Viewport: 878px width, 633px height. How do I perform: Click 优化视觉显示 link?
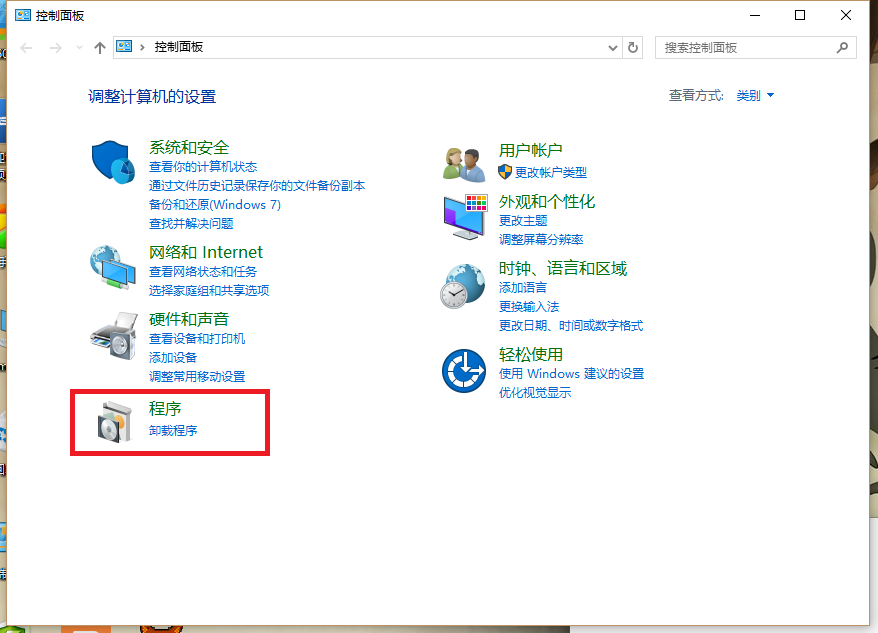pyautogui.click(x=535, y=393)
